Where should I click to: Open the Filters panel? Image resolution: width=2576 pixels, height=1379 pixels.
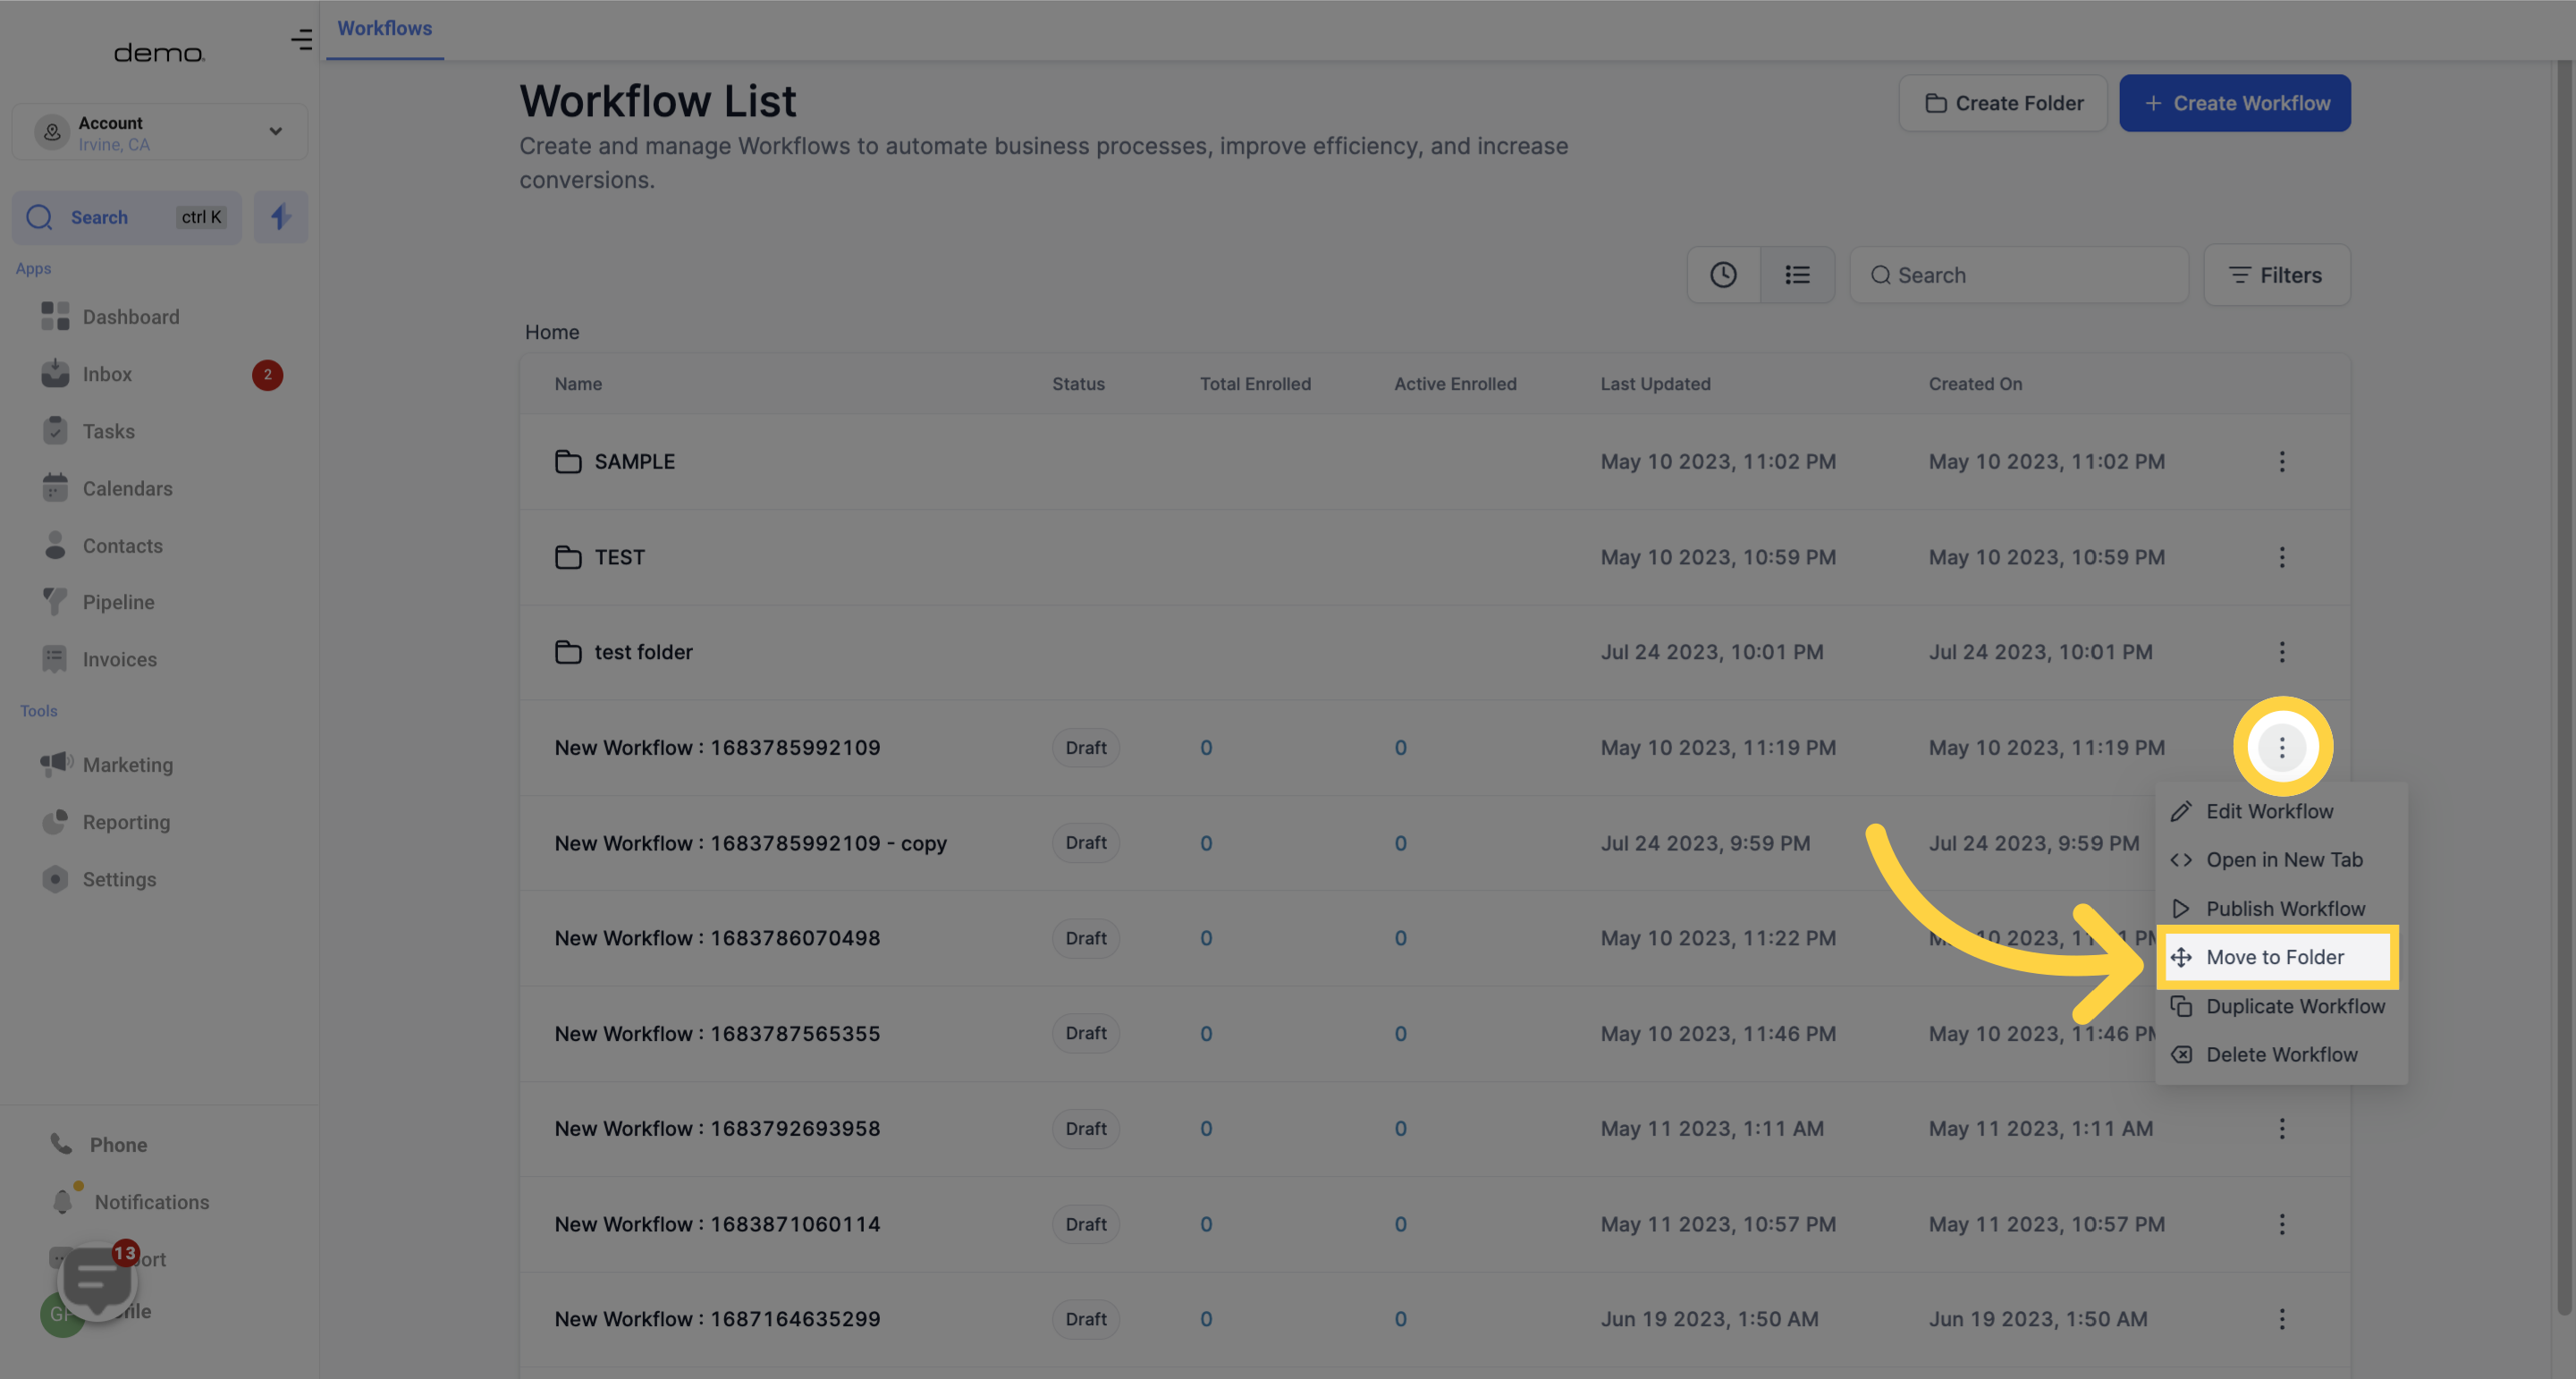[x=2276, y=275]
